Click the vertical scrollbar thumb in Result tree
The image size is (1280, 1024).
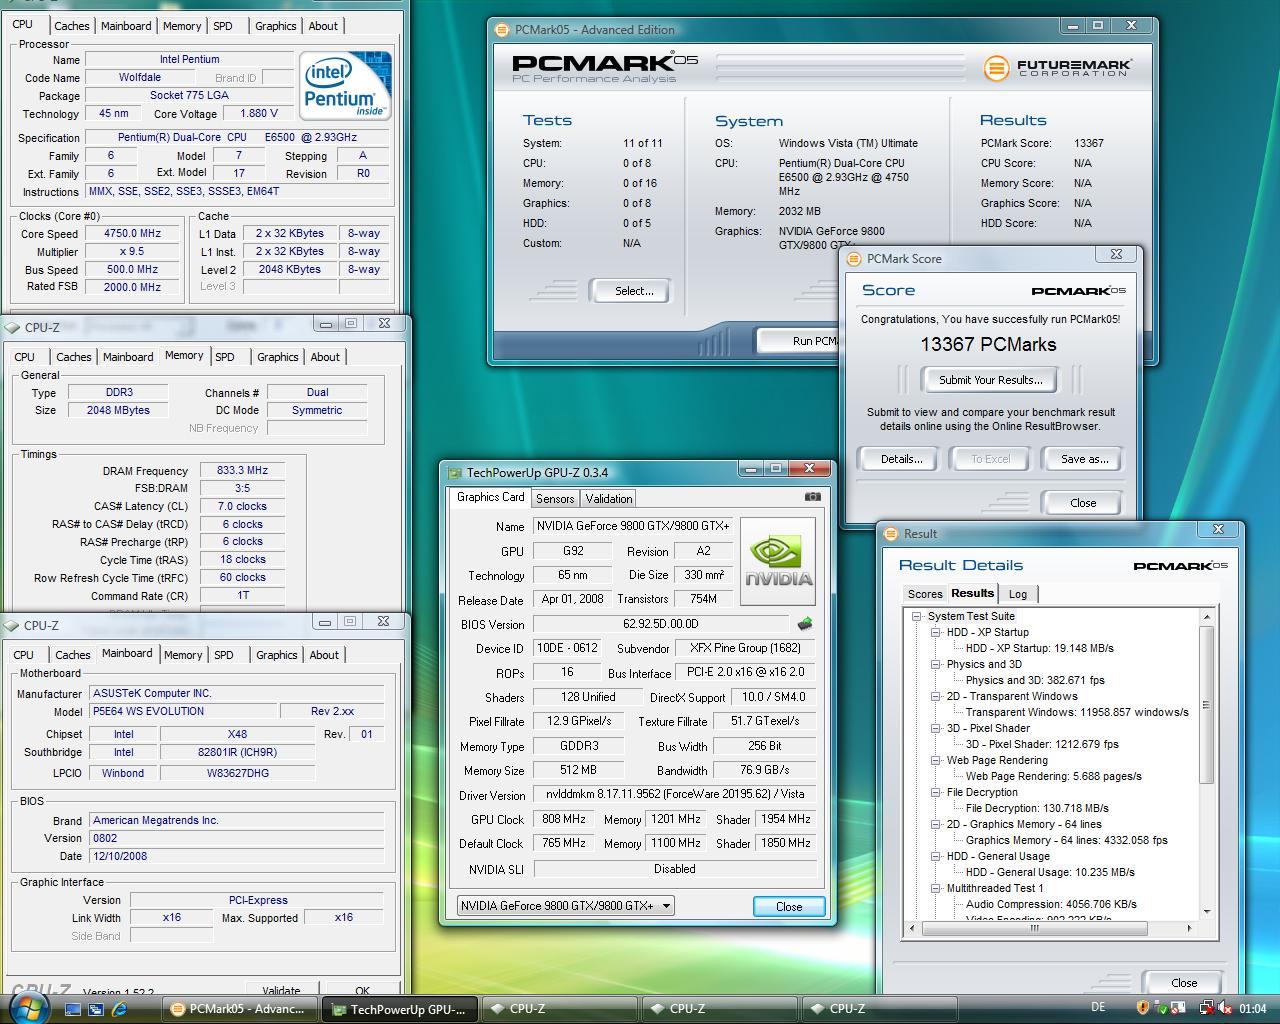(1207, 704)
